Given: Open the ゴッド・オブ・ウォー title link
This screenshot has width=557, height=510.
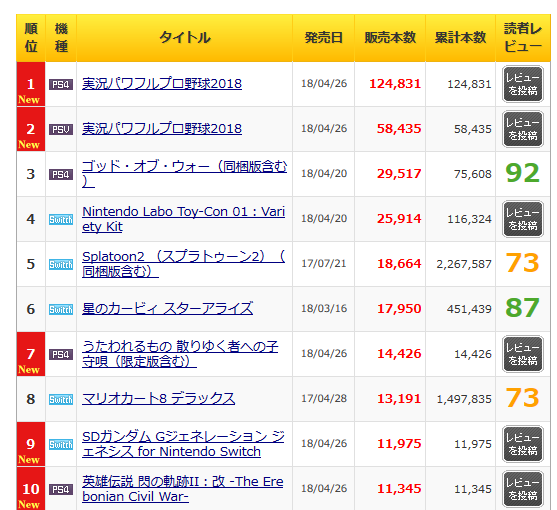Looking at the screenshot, I should 184,174.
